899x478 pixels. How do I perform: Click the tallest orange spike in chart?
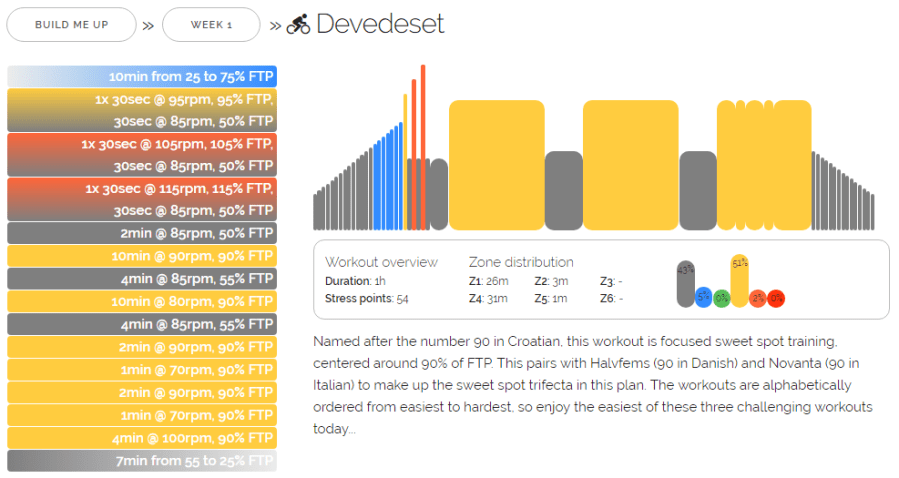click(x=423, y=145)
